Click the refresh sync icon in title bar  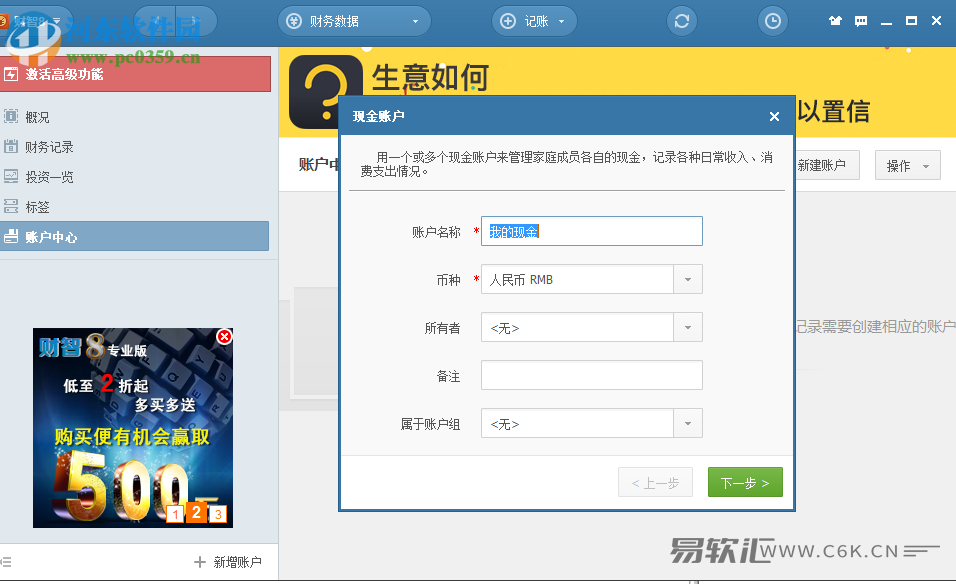(x=683, y=21)
